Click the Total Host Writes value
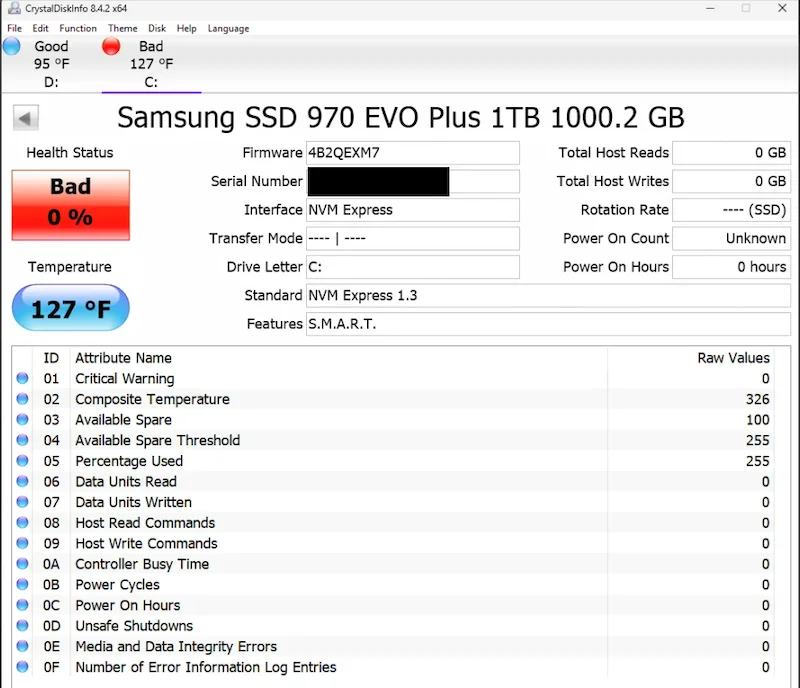Viewport: 800px width, 688px height. click(x=732, y=181)
